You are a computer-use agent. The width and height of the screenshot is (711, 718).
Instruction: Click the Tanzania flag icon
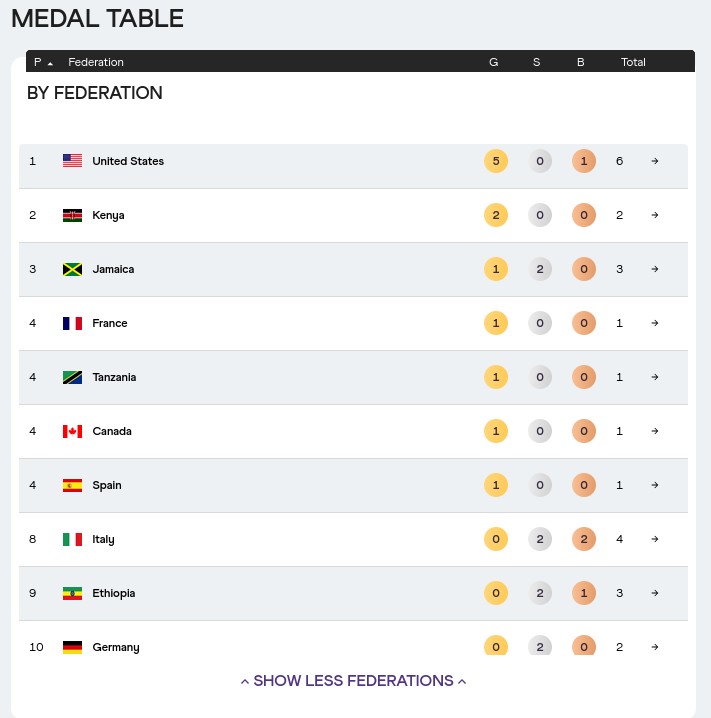[x=72, y=377]
